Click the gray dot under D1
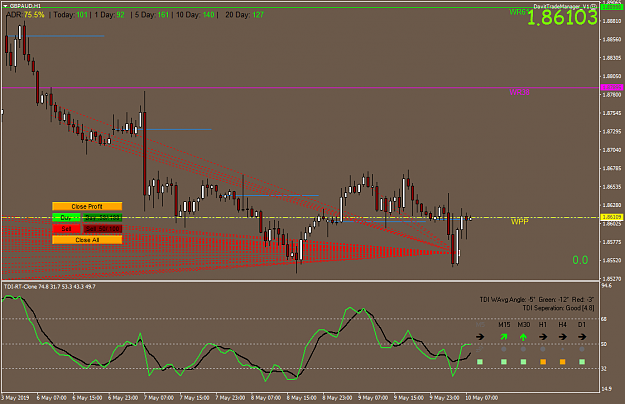Image resolution: width=625 pixels, height=404 pixels. 582,349
